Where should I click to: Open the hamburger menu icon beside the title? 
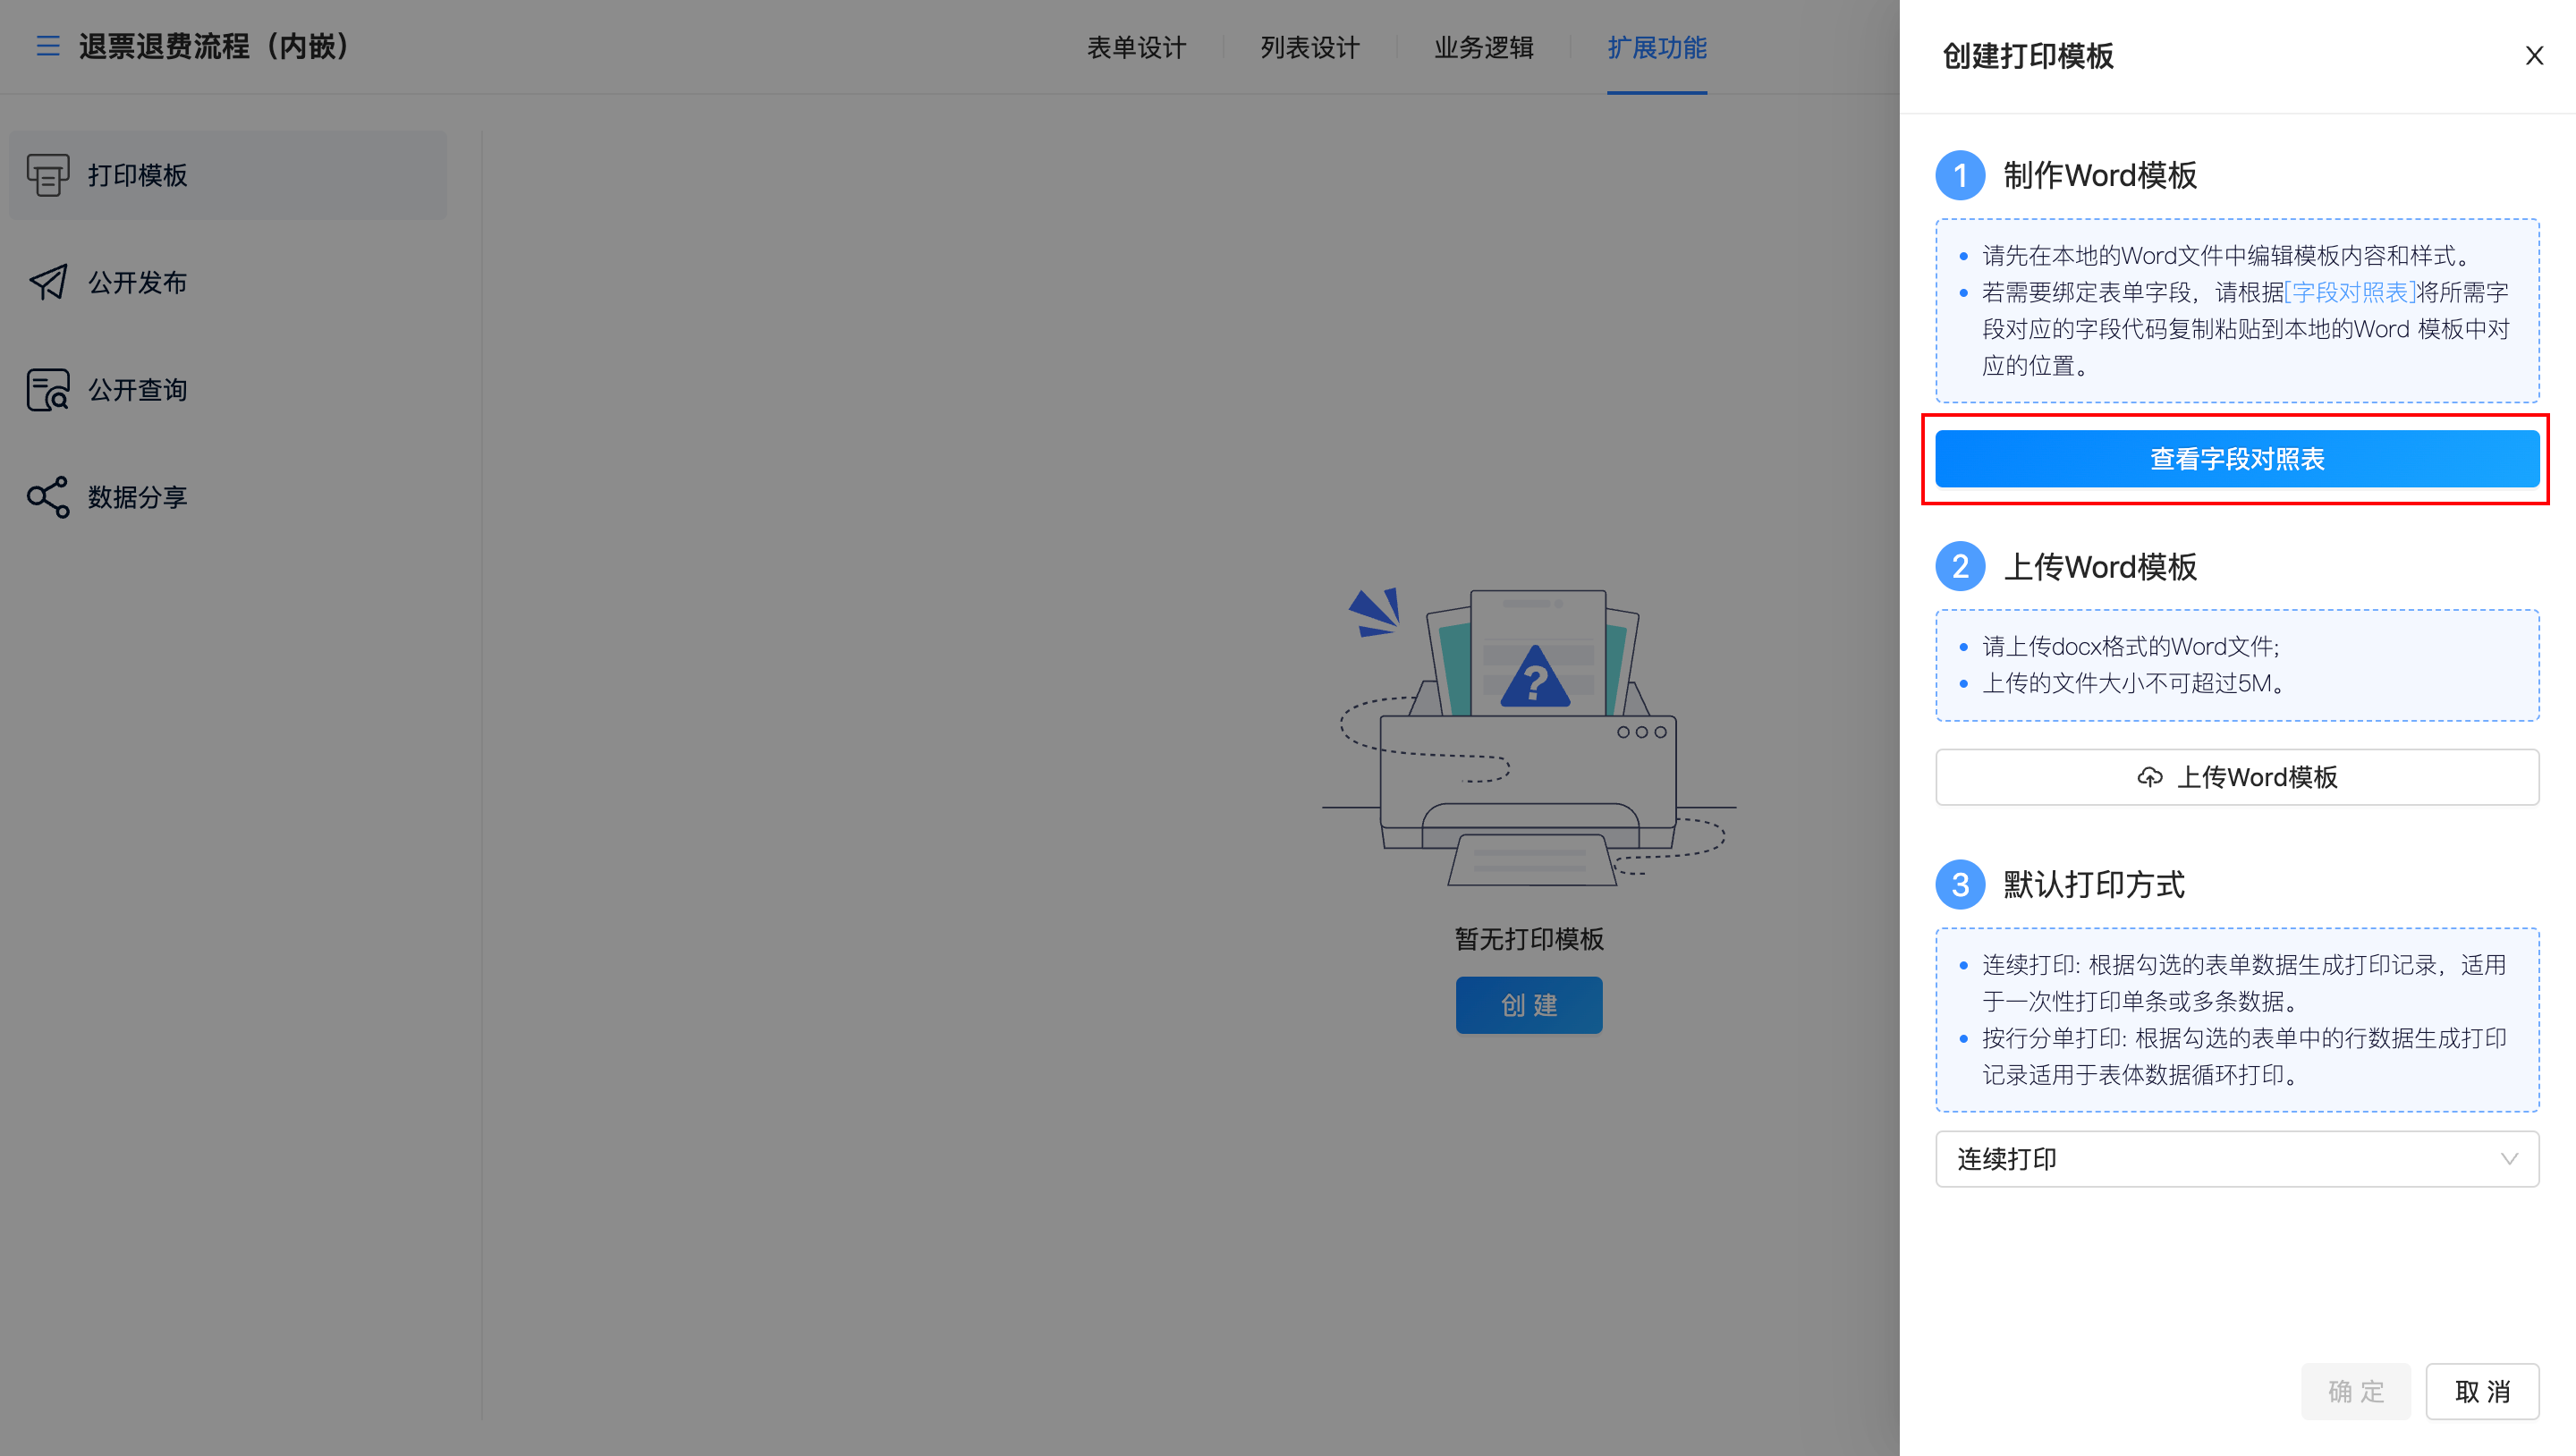coord(48,46)
